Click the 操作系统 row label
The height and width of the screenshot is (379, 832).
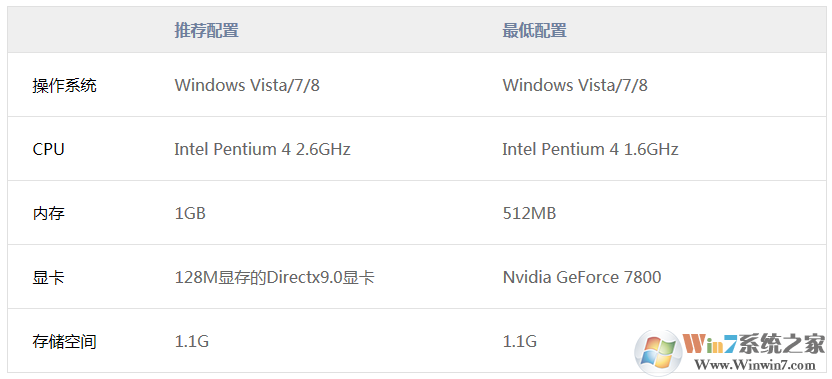[64, 85]
